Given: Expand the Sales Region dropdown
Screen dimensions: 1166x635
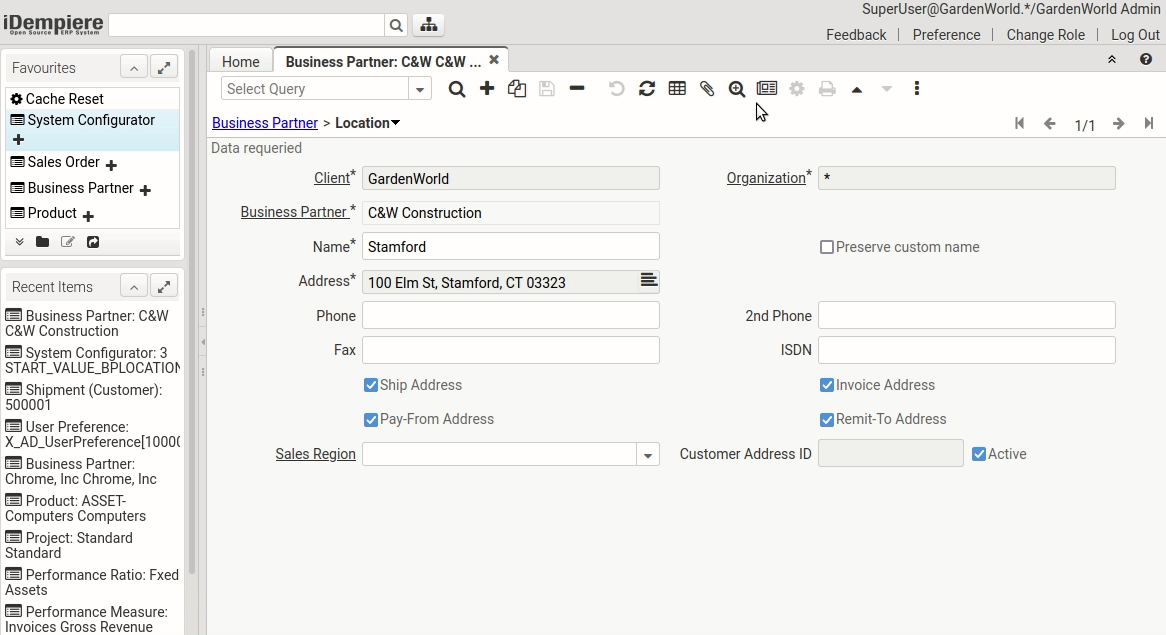Looking at the screenshot, I should pos(647,455).
